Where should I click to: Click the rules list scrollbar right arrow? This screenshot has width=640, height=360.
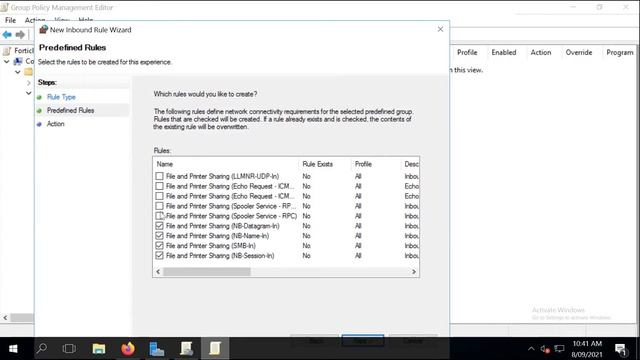pos(414,272)
